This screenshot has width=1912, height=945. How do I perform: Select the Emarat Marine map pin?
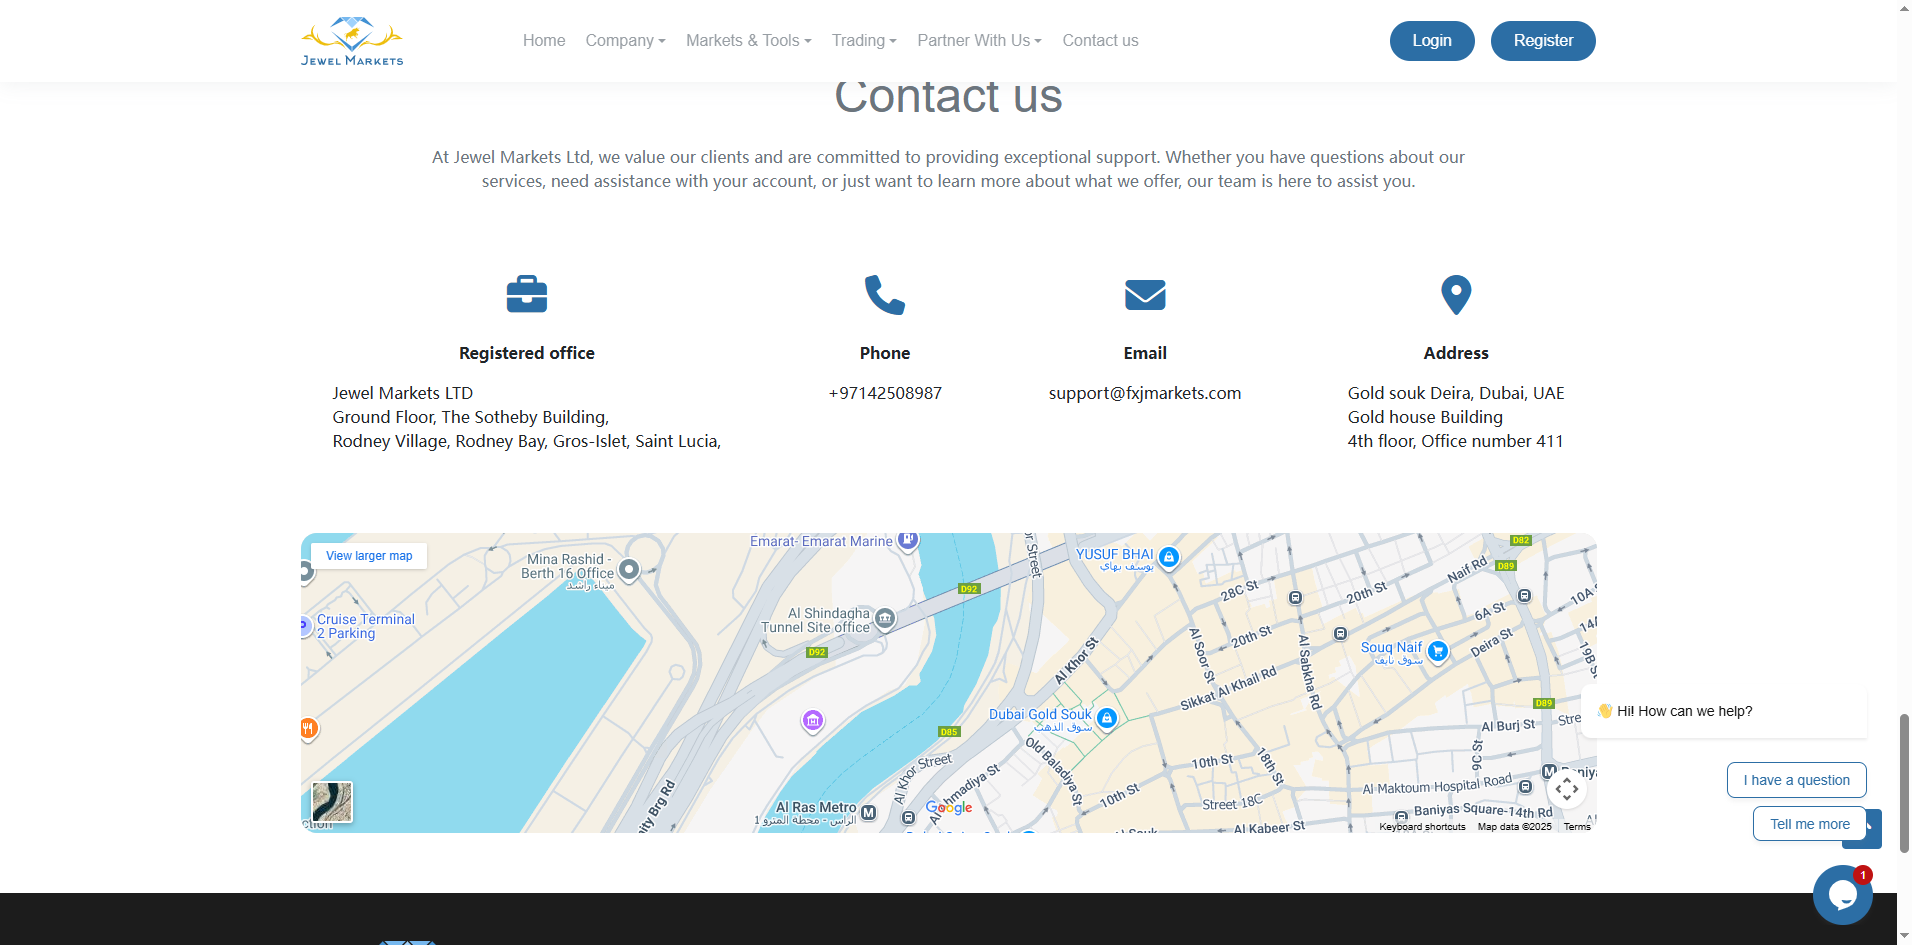pyautogui.click(x=907, y=541)
